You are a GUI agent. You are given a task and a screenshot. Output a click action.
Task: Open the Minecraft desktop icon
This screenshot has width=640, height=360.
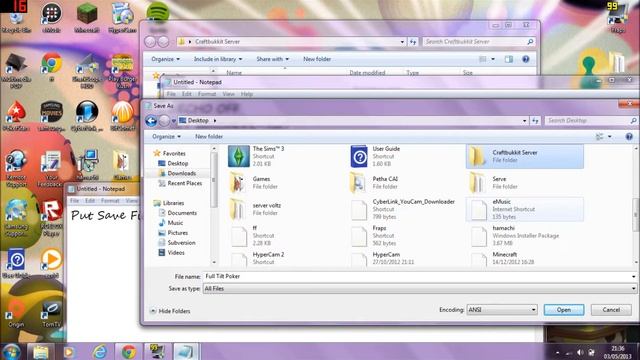pyautogui.click(x=87, y=19)
